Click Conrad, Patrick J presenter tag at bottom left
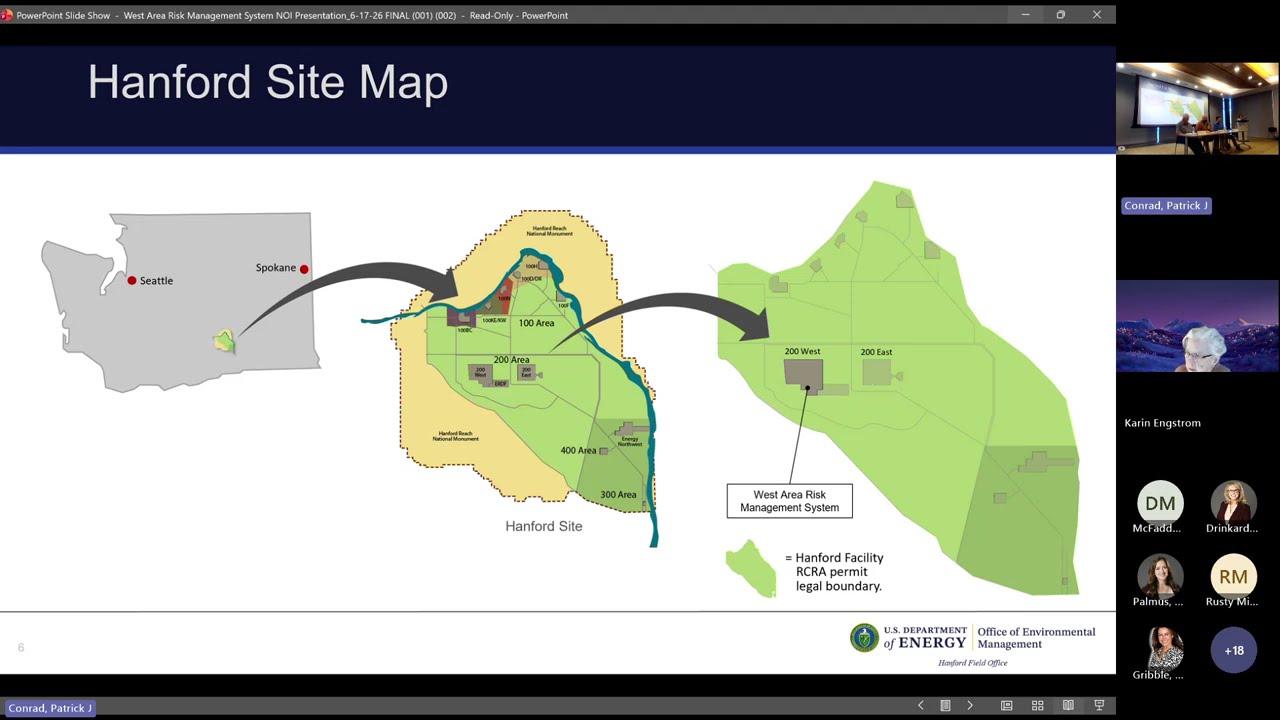 (x=50, y=707)
